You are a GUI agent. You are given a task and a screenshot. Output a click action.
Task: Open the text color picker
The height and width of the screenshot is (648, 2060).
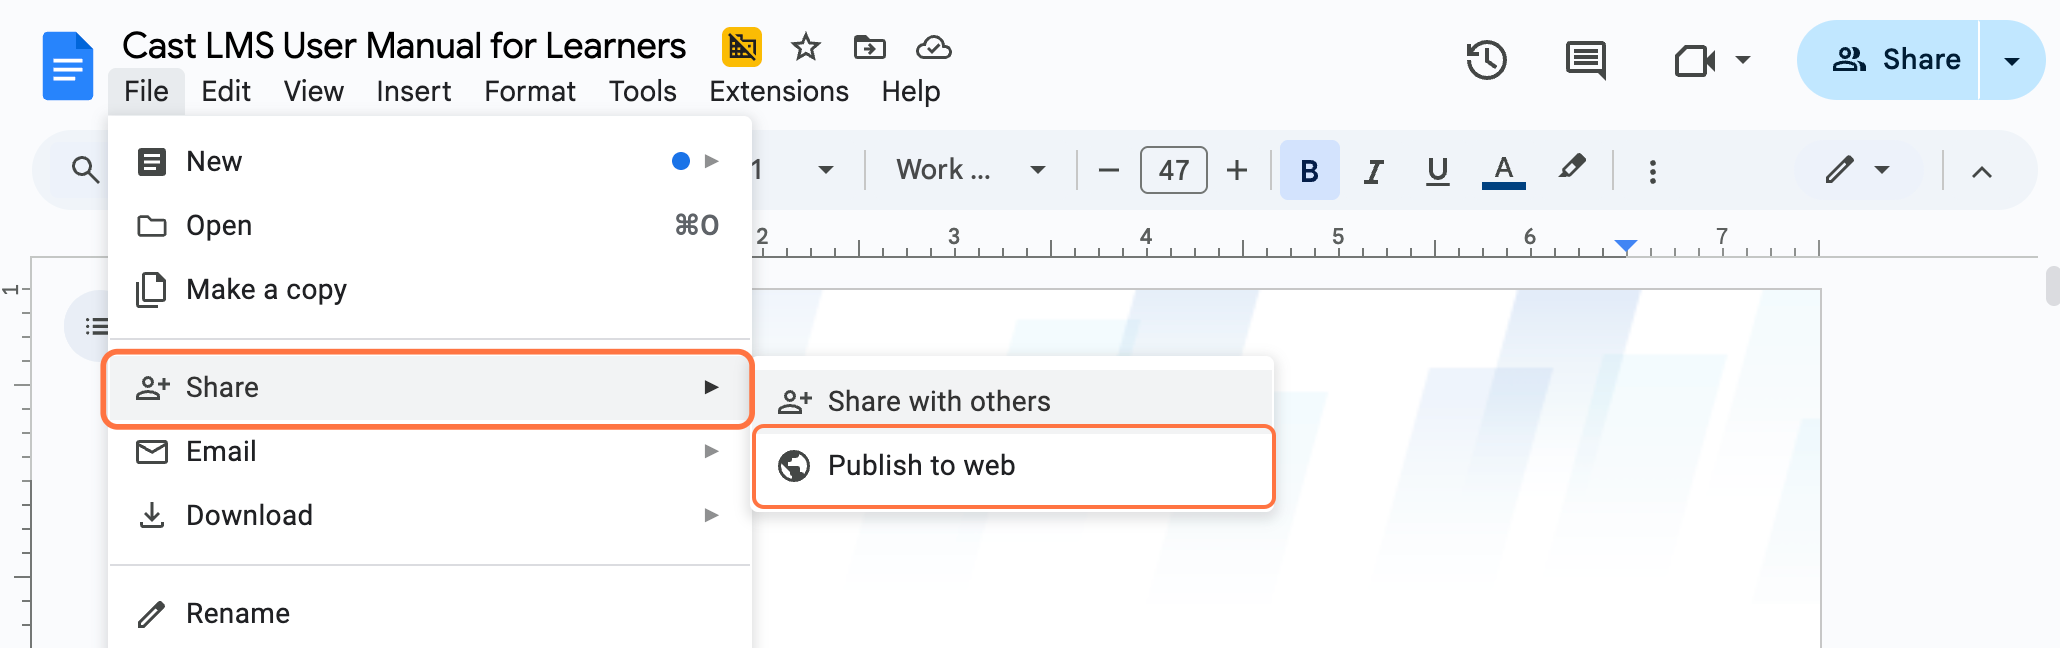coord(1503,171)
